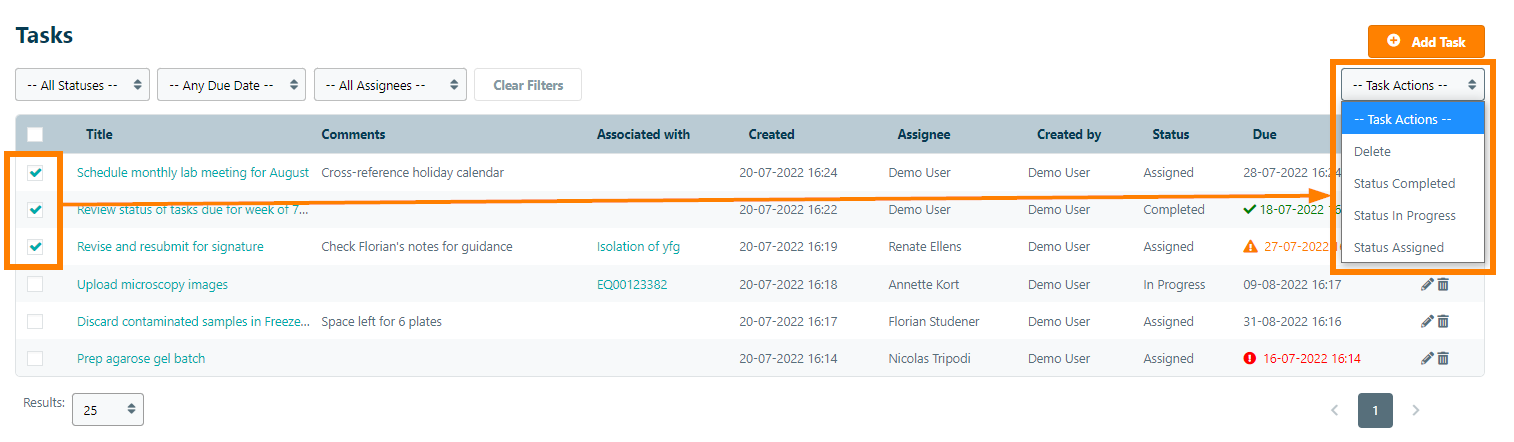Image resolution: width=1514 pixels, height=442 pixels.
Task: Open the Isolation of yfg associated link
Action: click(x=638, y=246)
